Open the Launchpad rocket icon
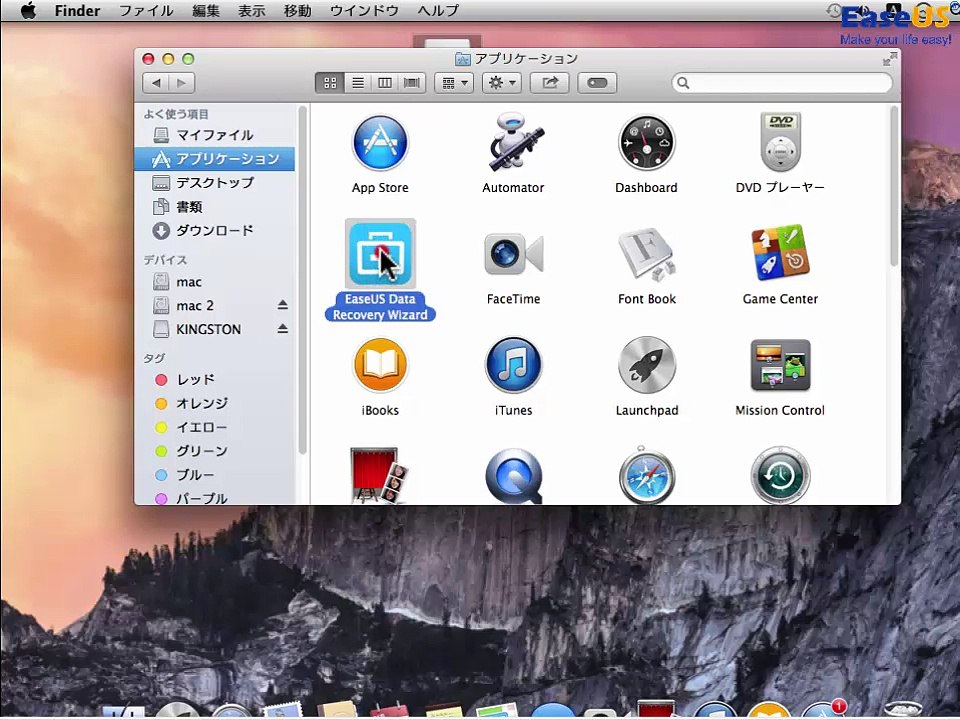960x720 pixels. tap(647, 365)
